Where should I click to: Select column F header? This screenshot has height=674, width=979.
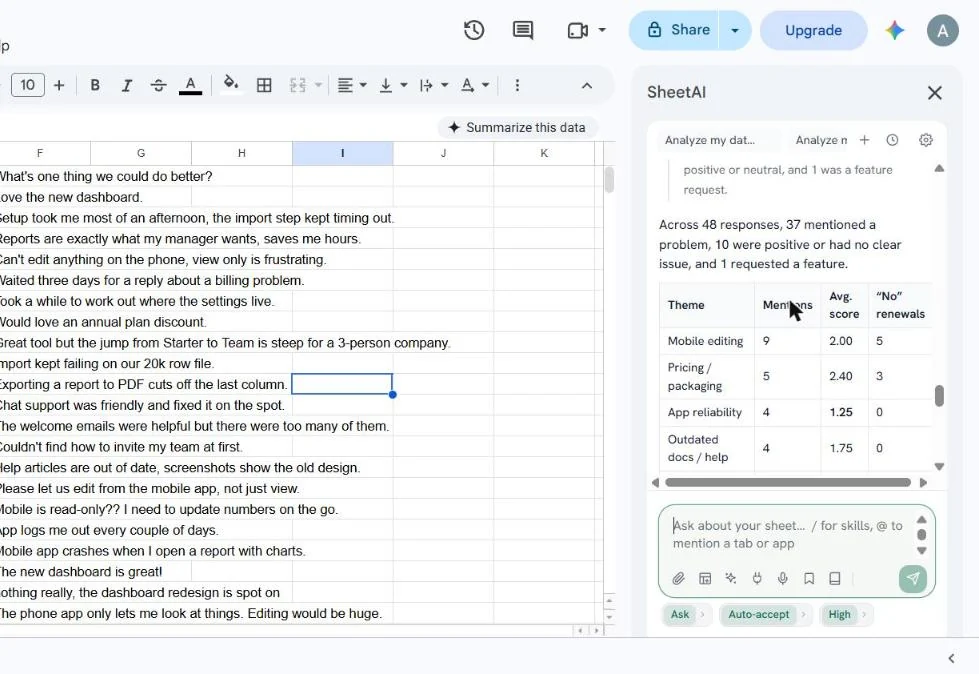40,153
